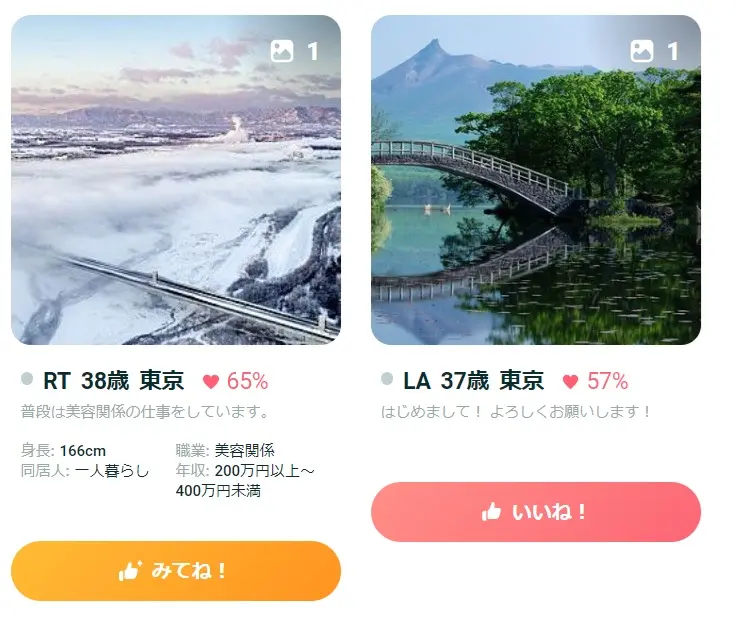
Task: Open the lake bridge profile photo
Action: pos(536,180)
